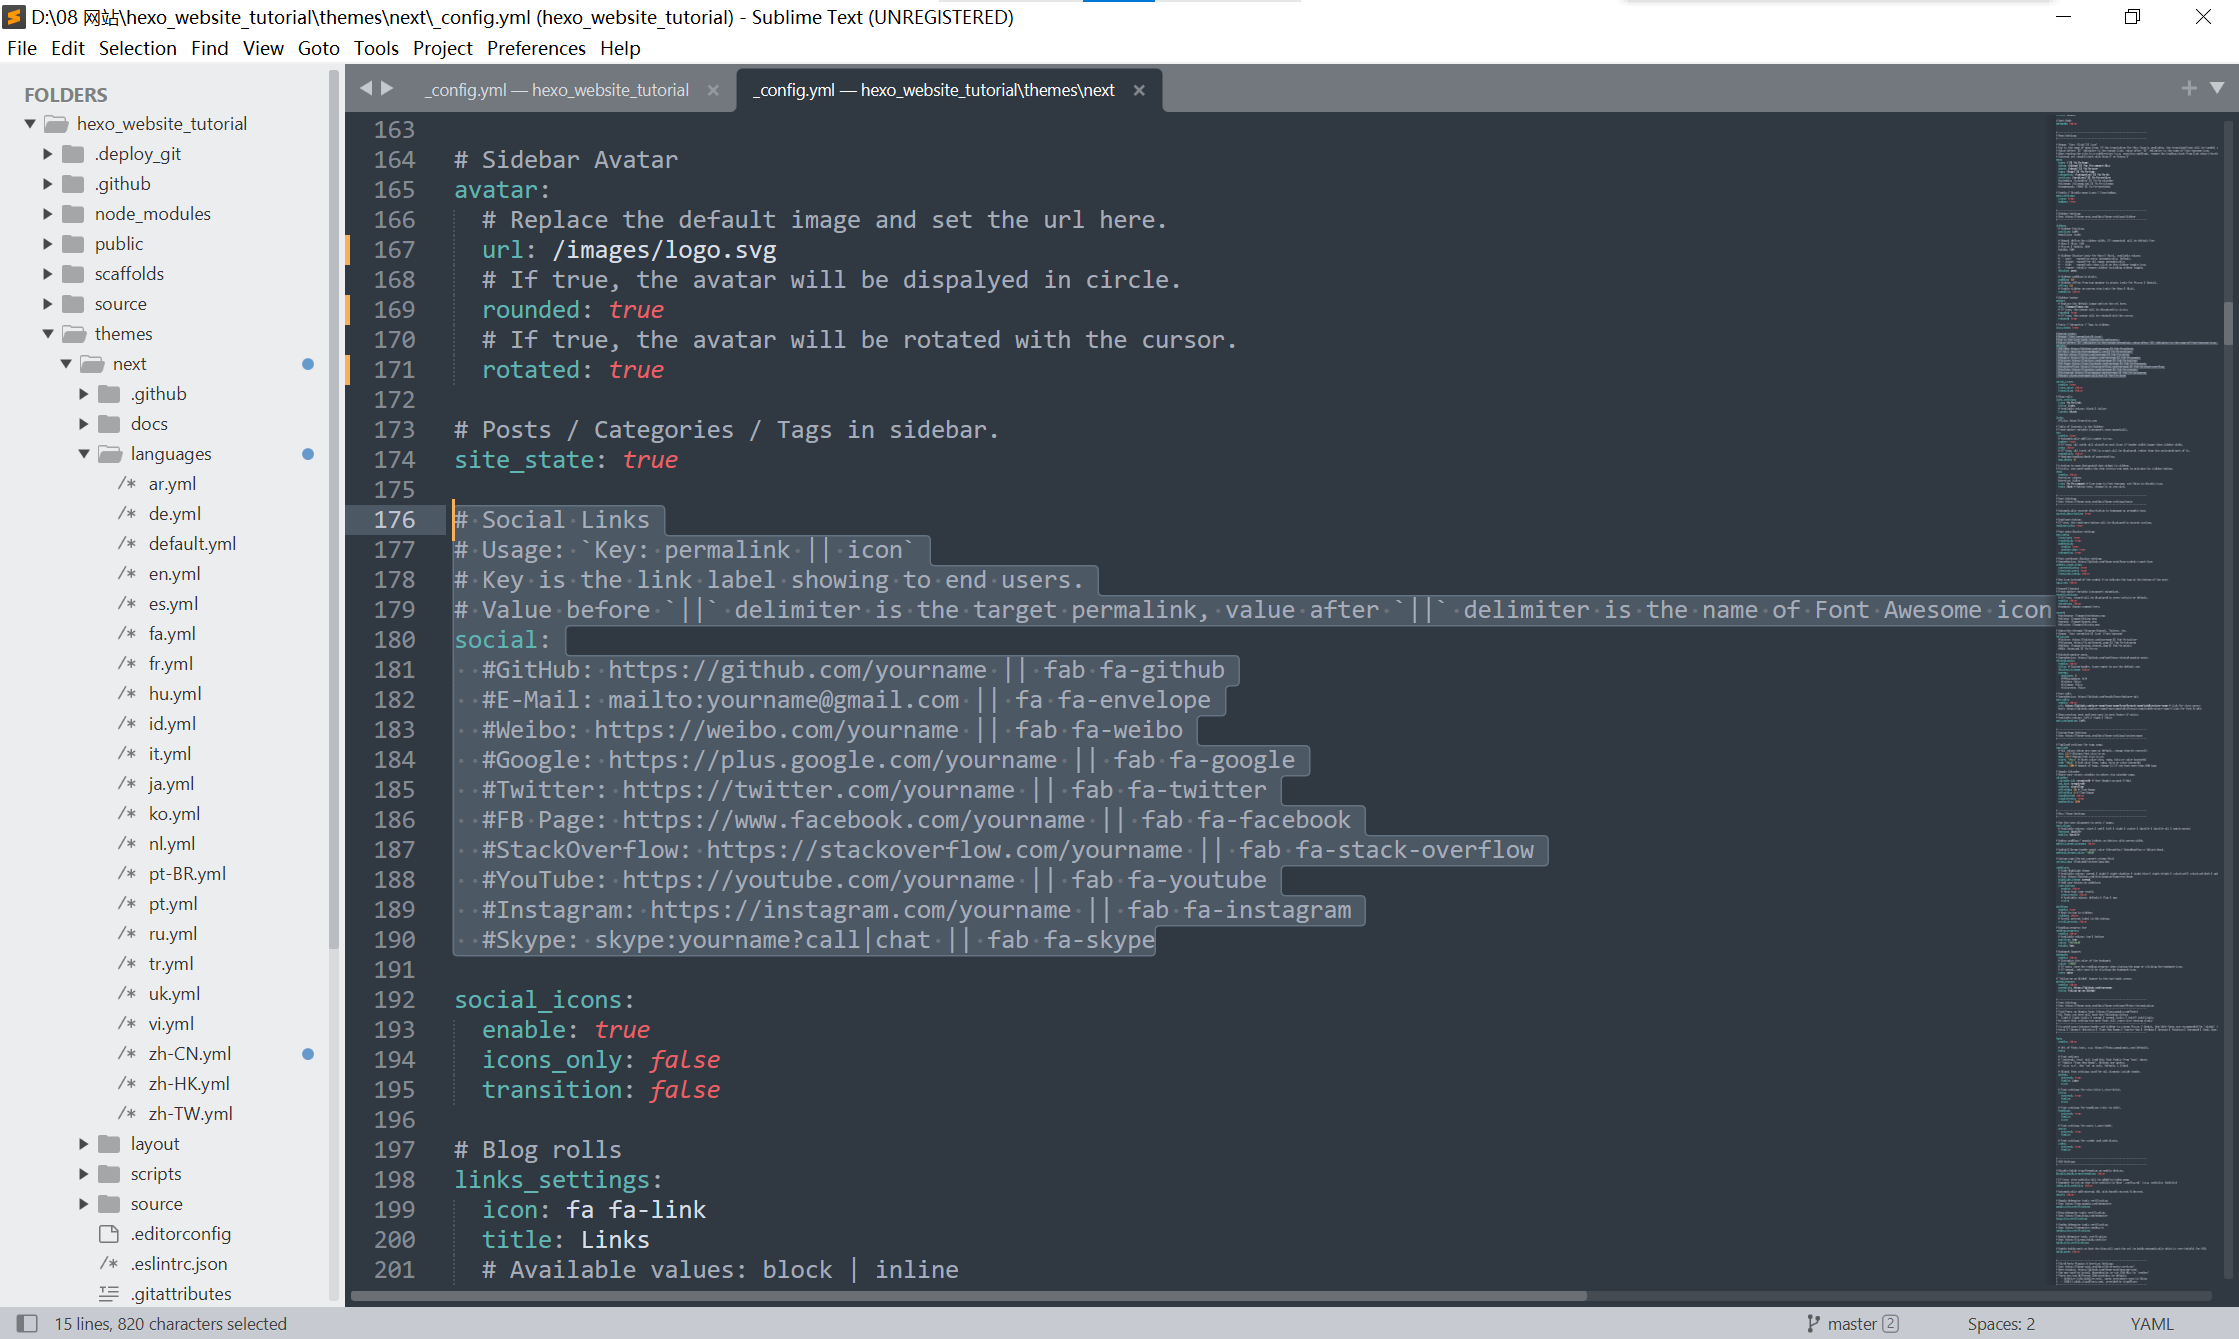Expand the node_modules folder
2239x1339 pixels.
[48, 213]
